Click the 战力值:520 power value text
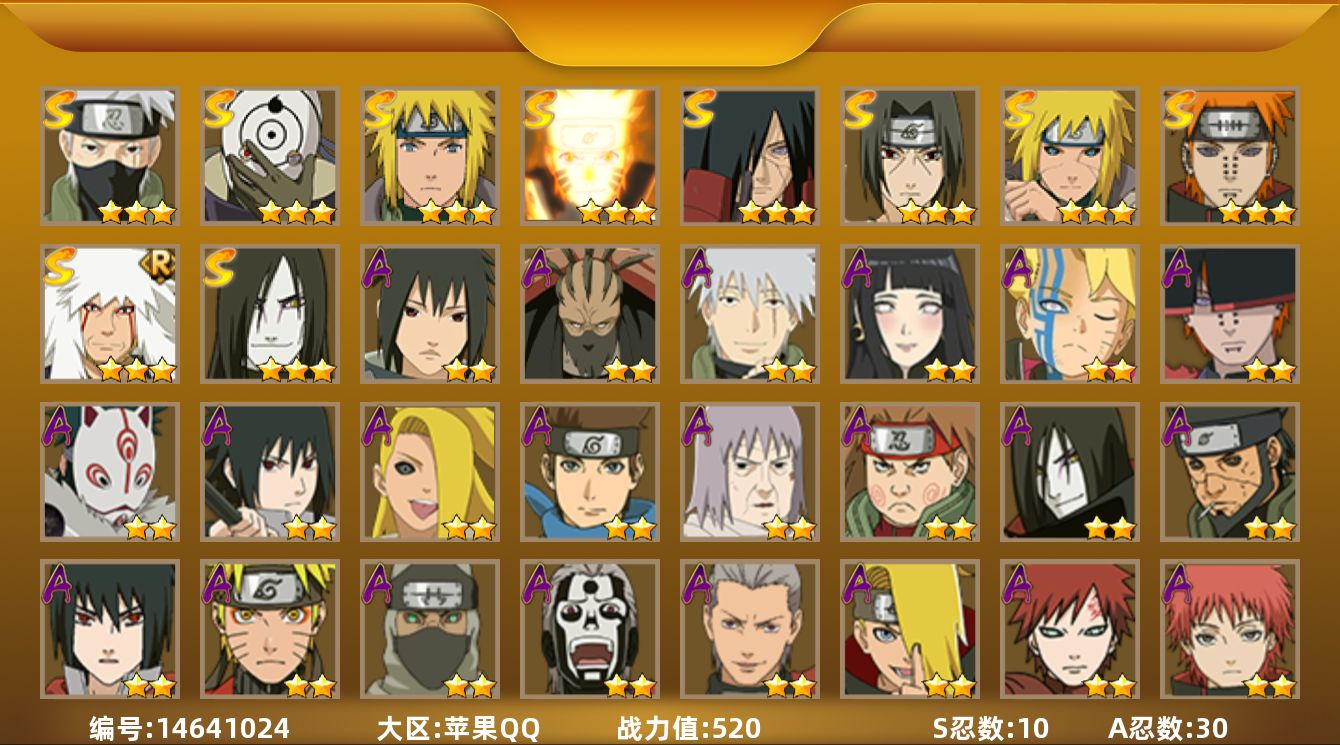This screenshot has height=745, width=1340. pos(689,728)
